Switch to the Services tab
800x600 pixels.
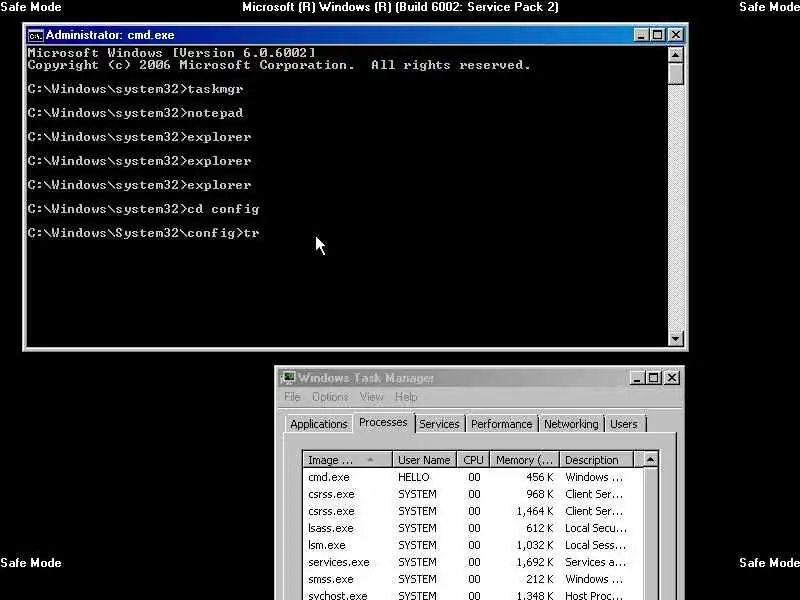click(439, 424)
